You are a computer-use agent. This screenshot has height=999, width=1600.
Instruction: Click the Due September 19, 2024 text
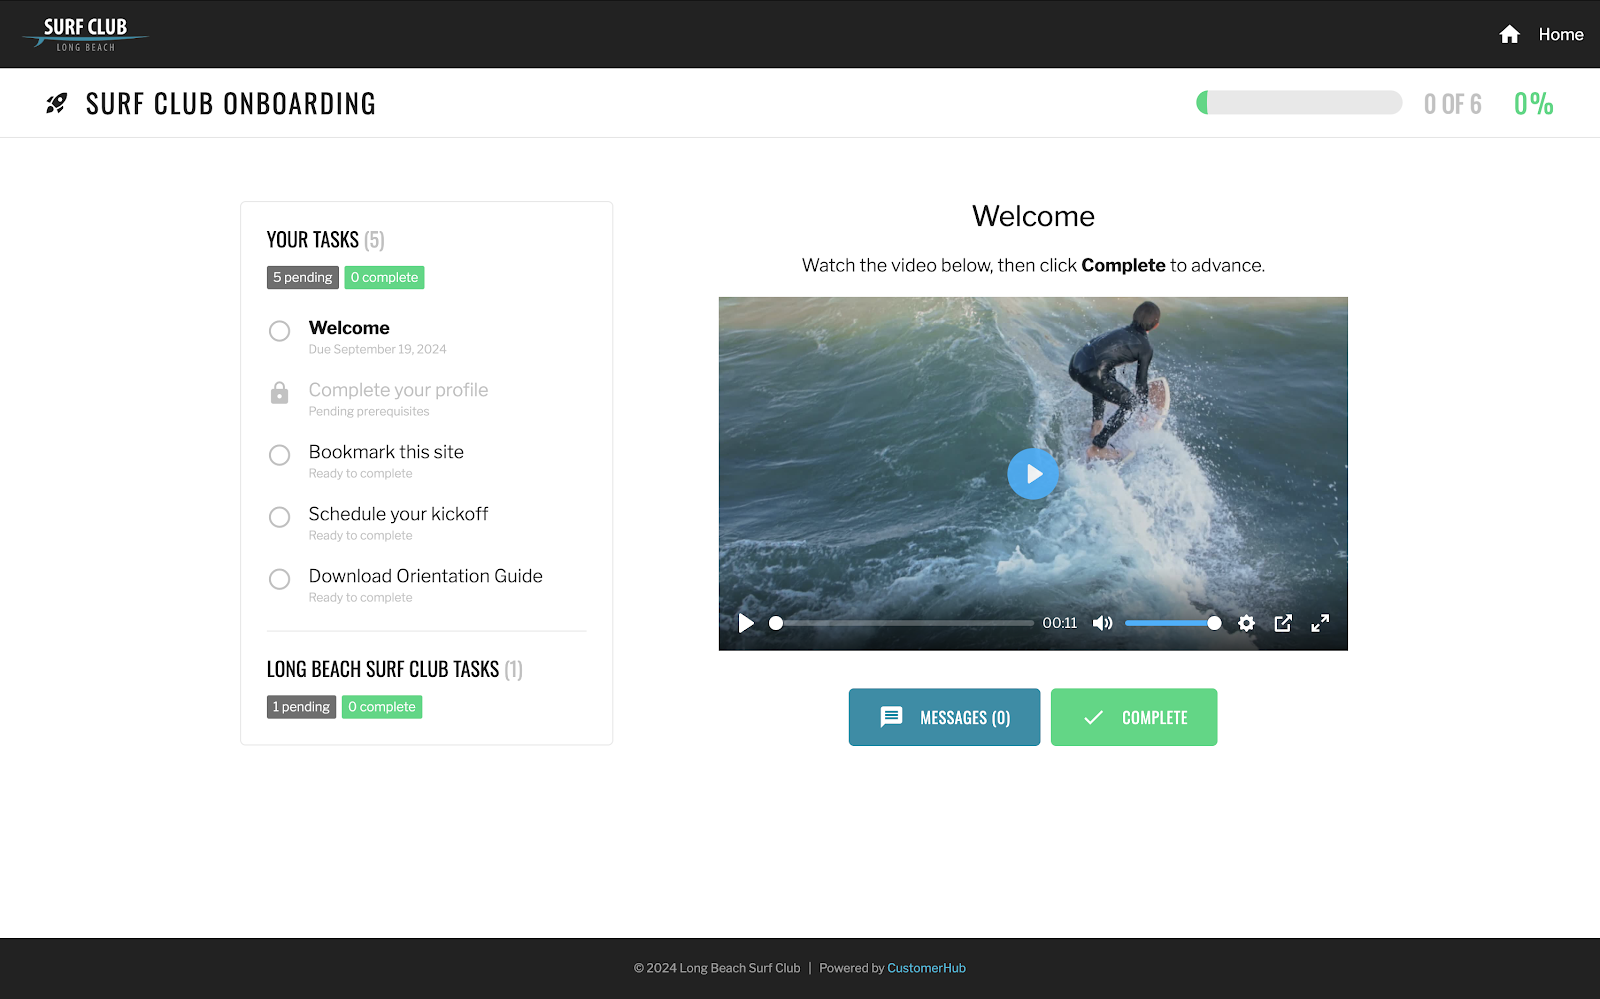coord(377,349)
